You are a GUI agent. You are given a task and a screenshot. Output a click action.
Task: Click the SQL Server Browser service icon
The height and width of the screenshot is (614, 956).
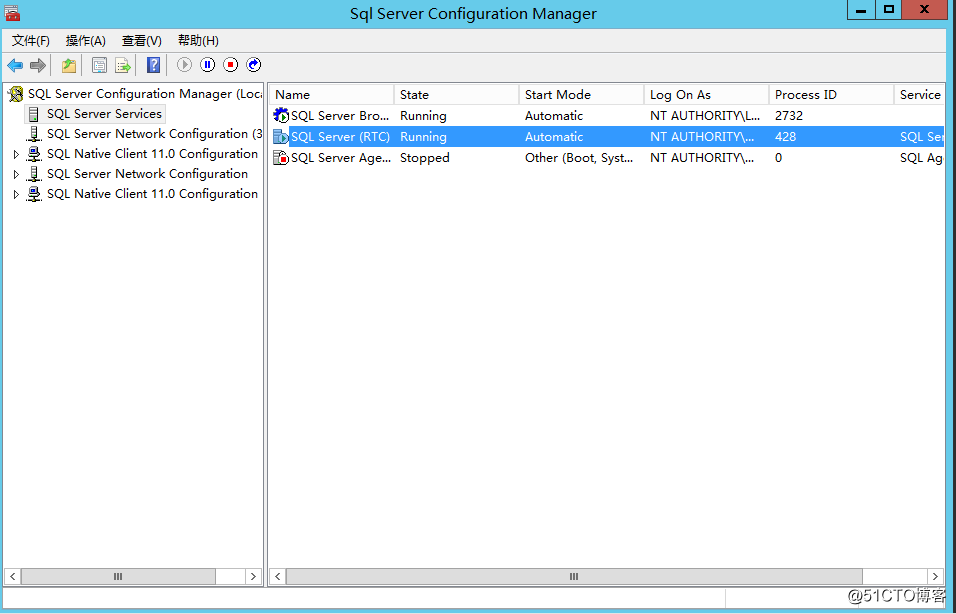[x=281, y=115]
